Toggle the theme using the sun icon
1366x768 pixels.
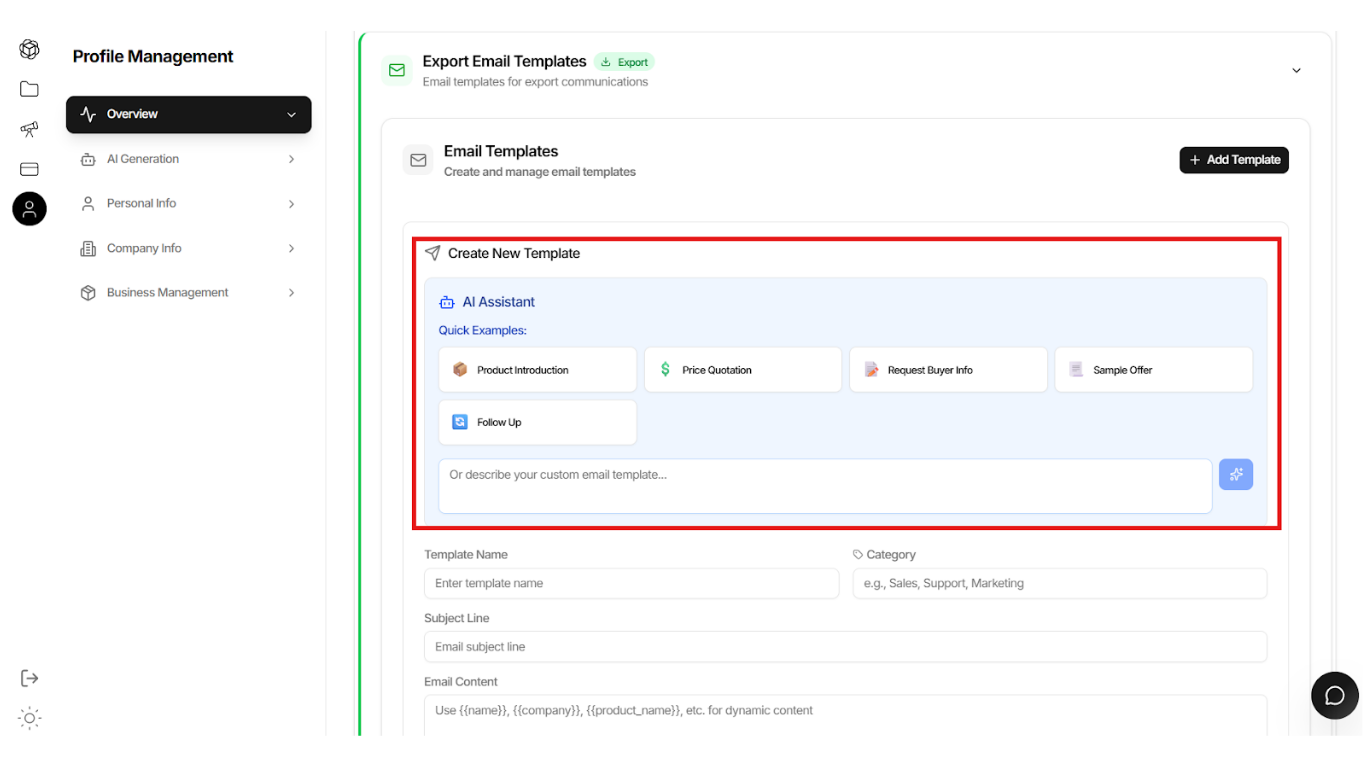[29, 718]
